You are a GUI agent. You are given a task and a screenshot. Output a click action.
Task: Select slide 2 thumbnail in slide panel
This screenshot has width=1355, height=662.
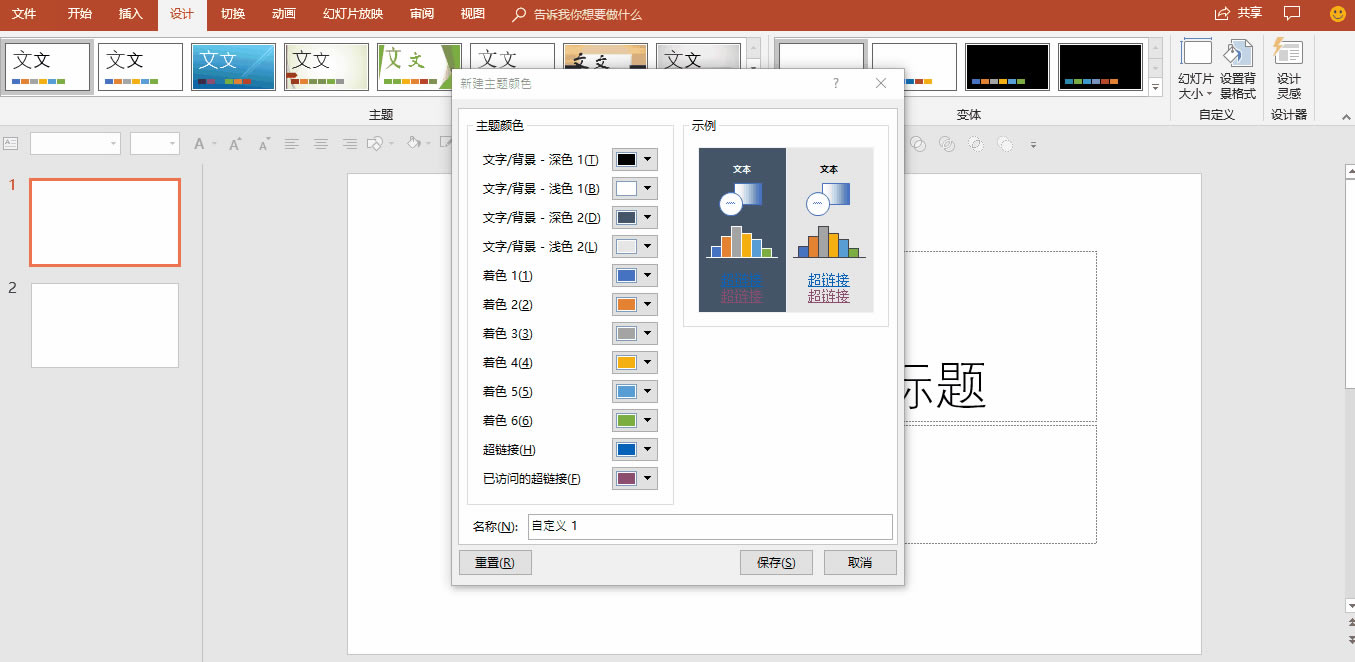coord(104,325)
